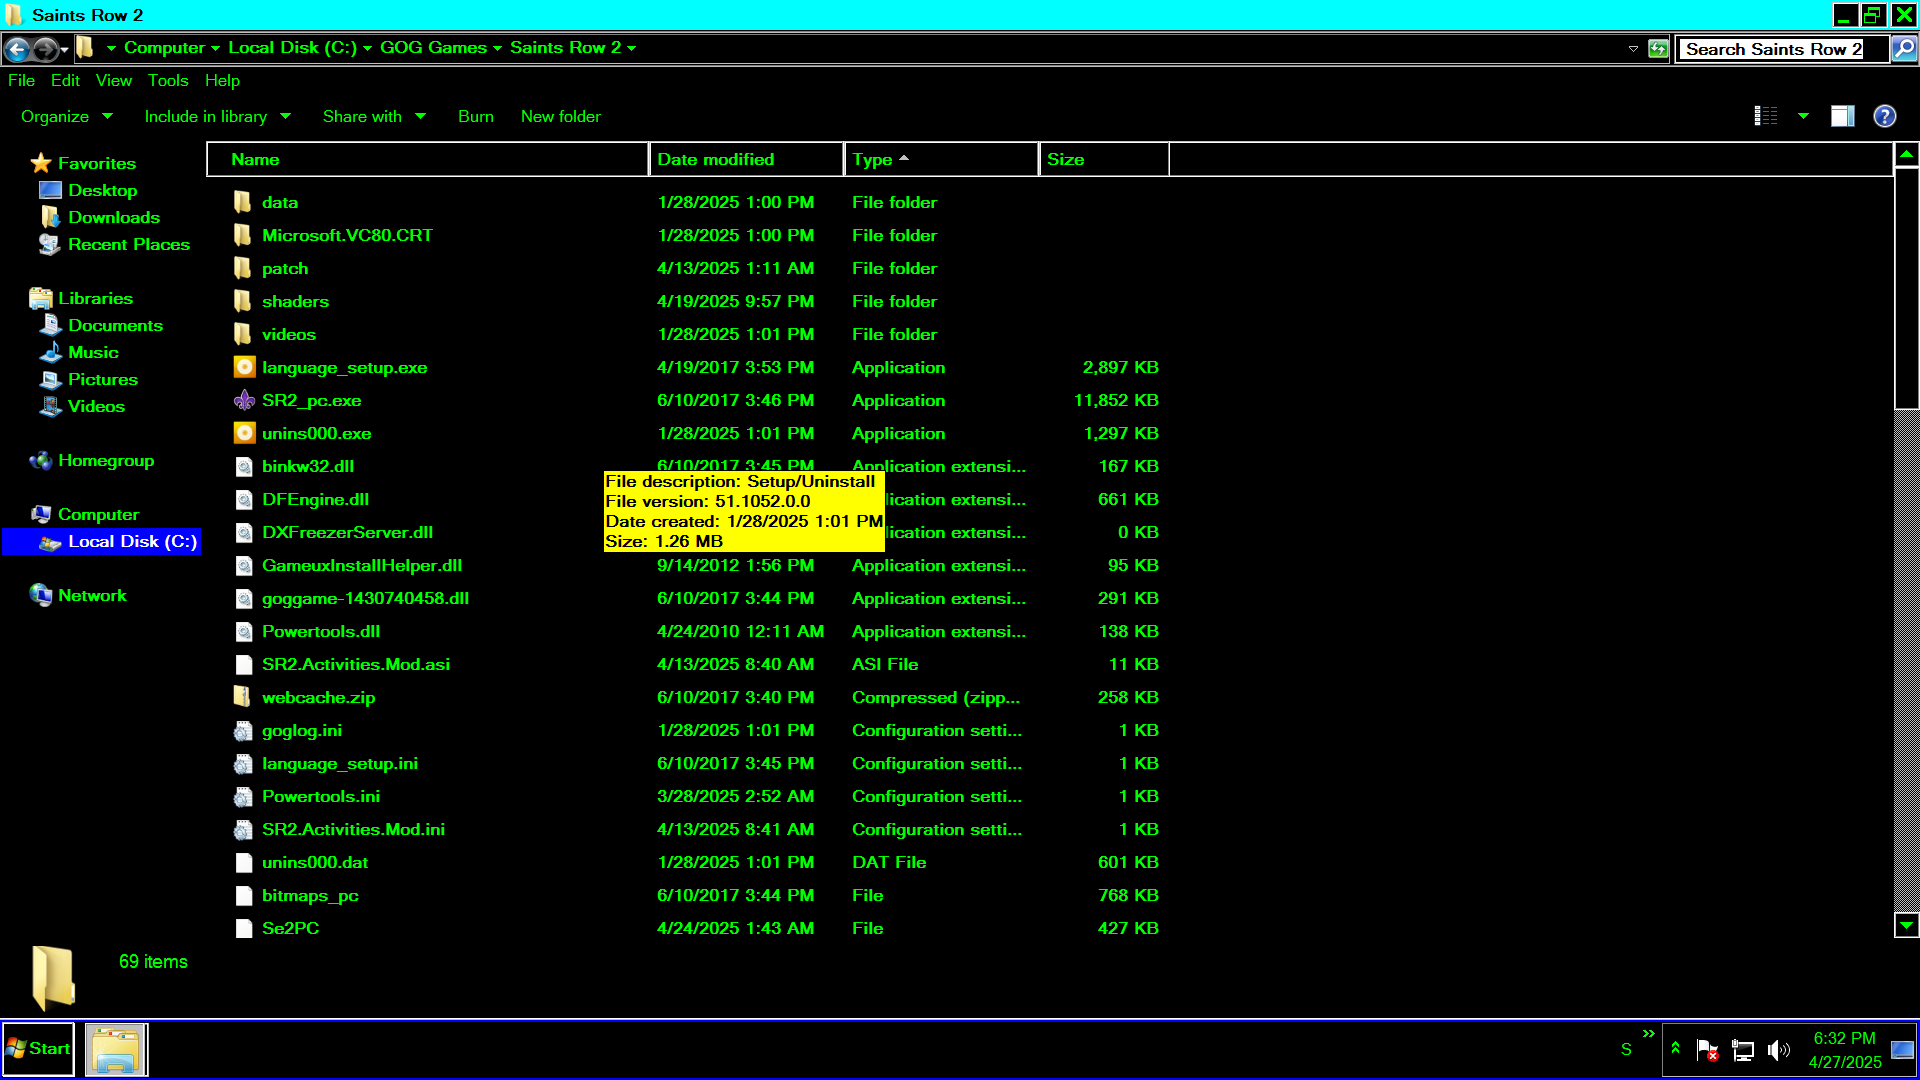The width and height of the screenshot is (1920, 1080).
Task: Expand the arrow after Saints Row 2 breadcrumb
Action: [x=632, y=48]
